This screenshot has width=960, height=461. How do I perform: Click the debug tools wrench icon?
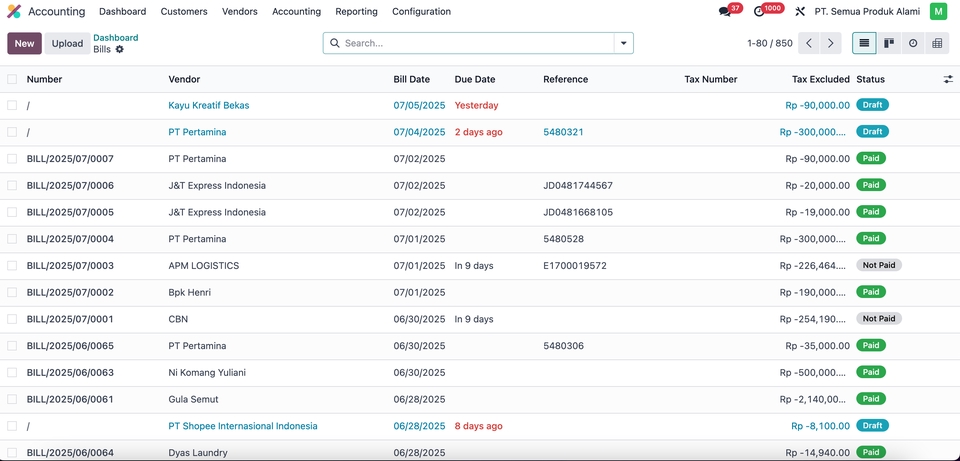click(x=800, y=12)
